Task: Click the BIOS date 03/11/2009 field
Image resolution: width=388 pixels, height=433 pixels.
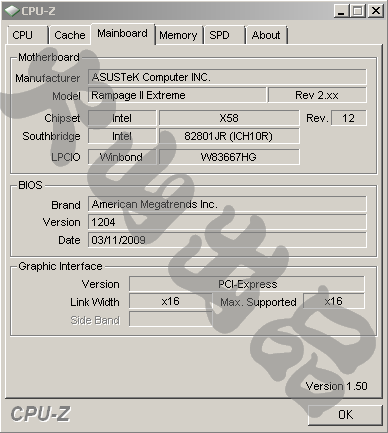Action: [227, 240]
